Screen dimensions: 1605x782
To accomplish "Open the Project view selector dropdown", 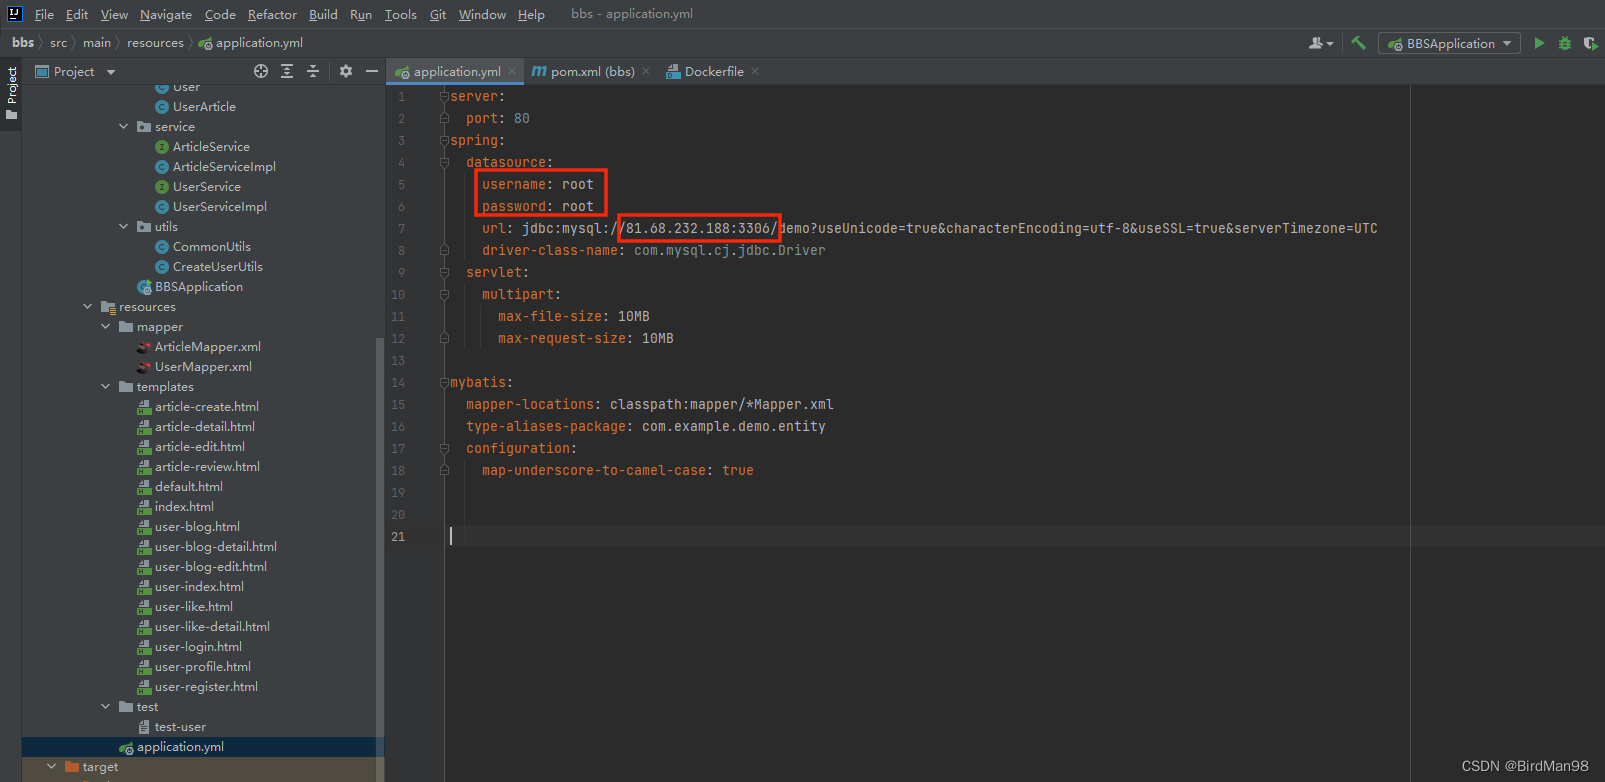I will coord(75,71).
